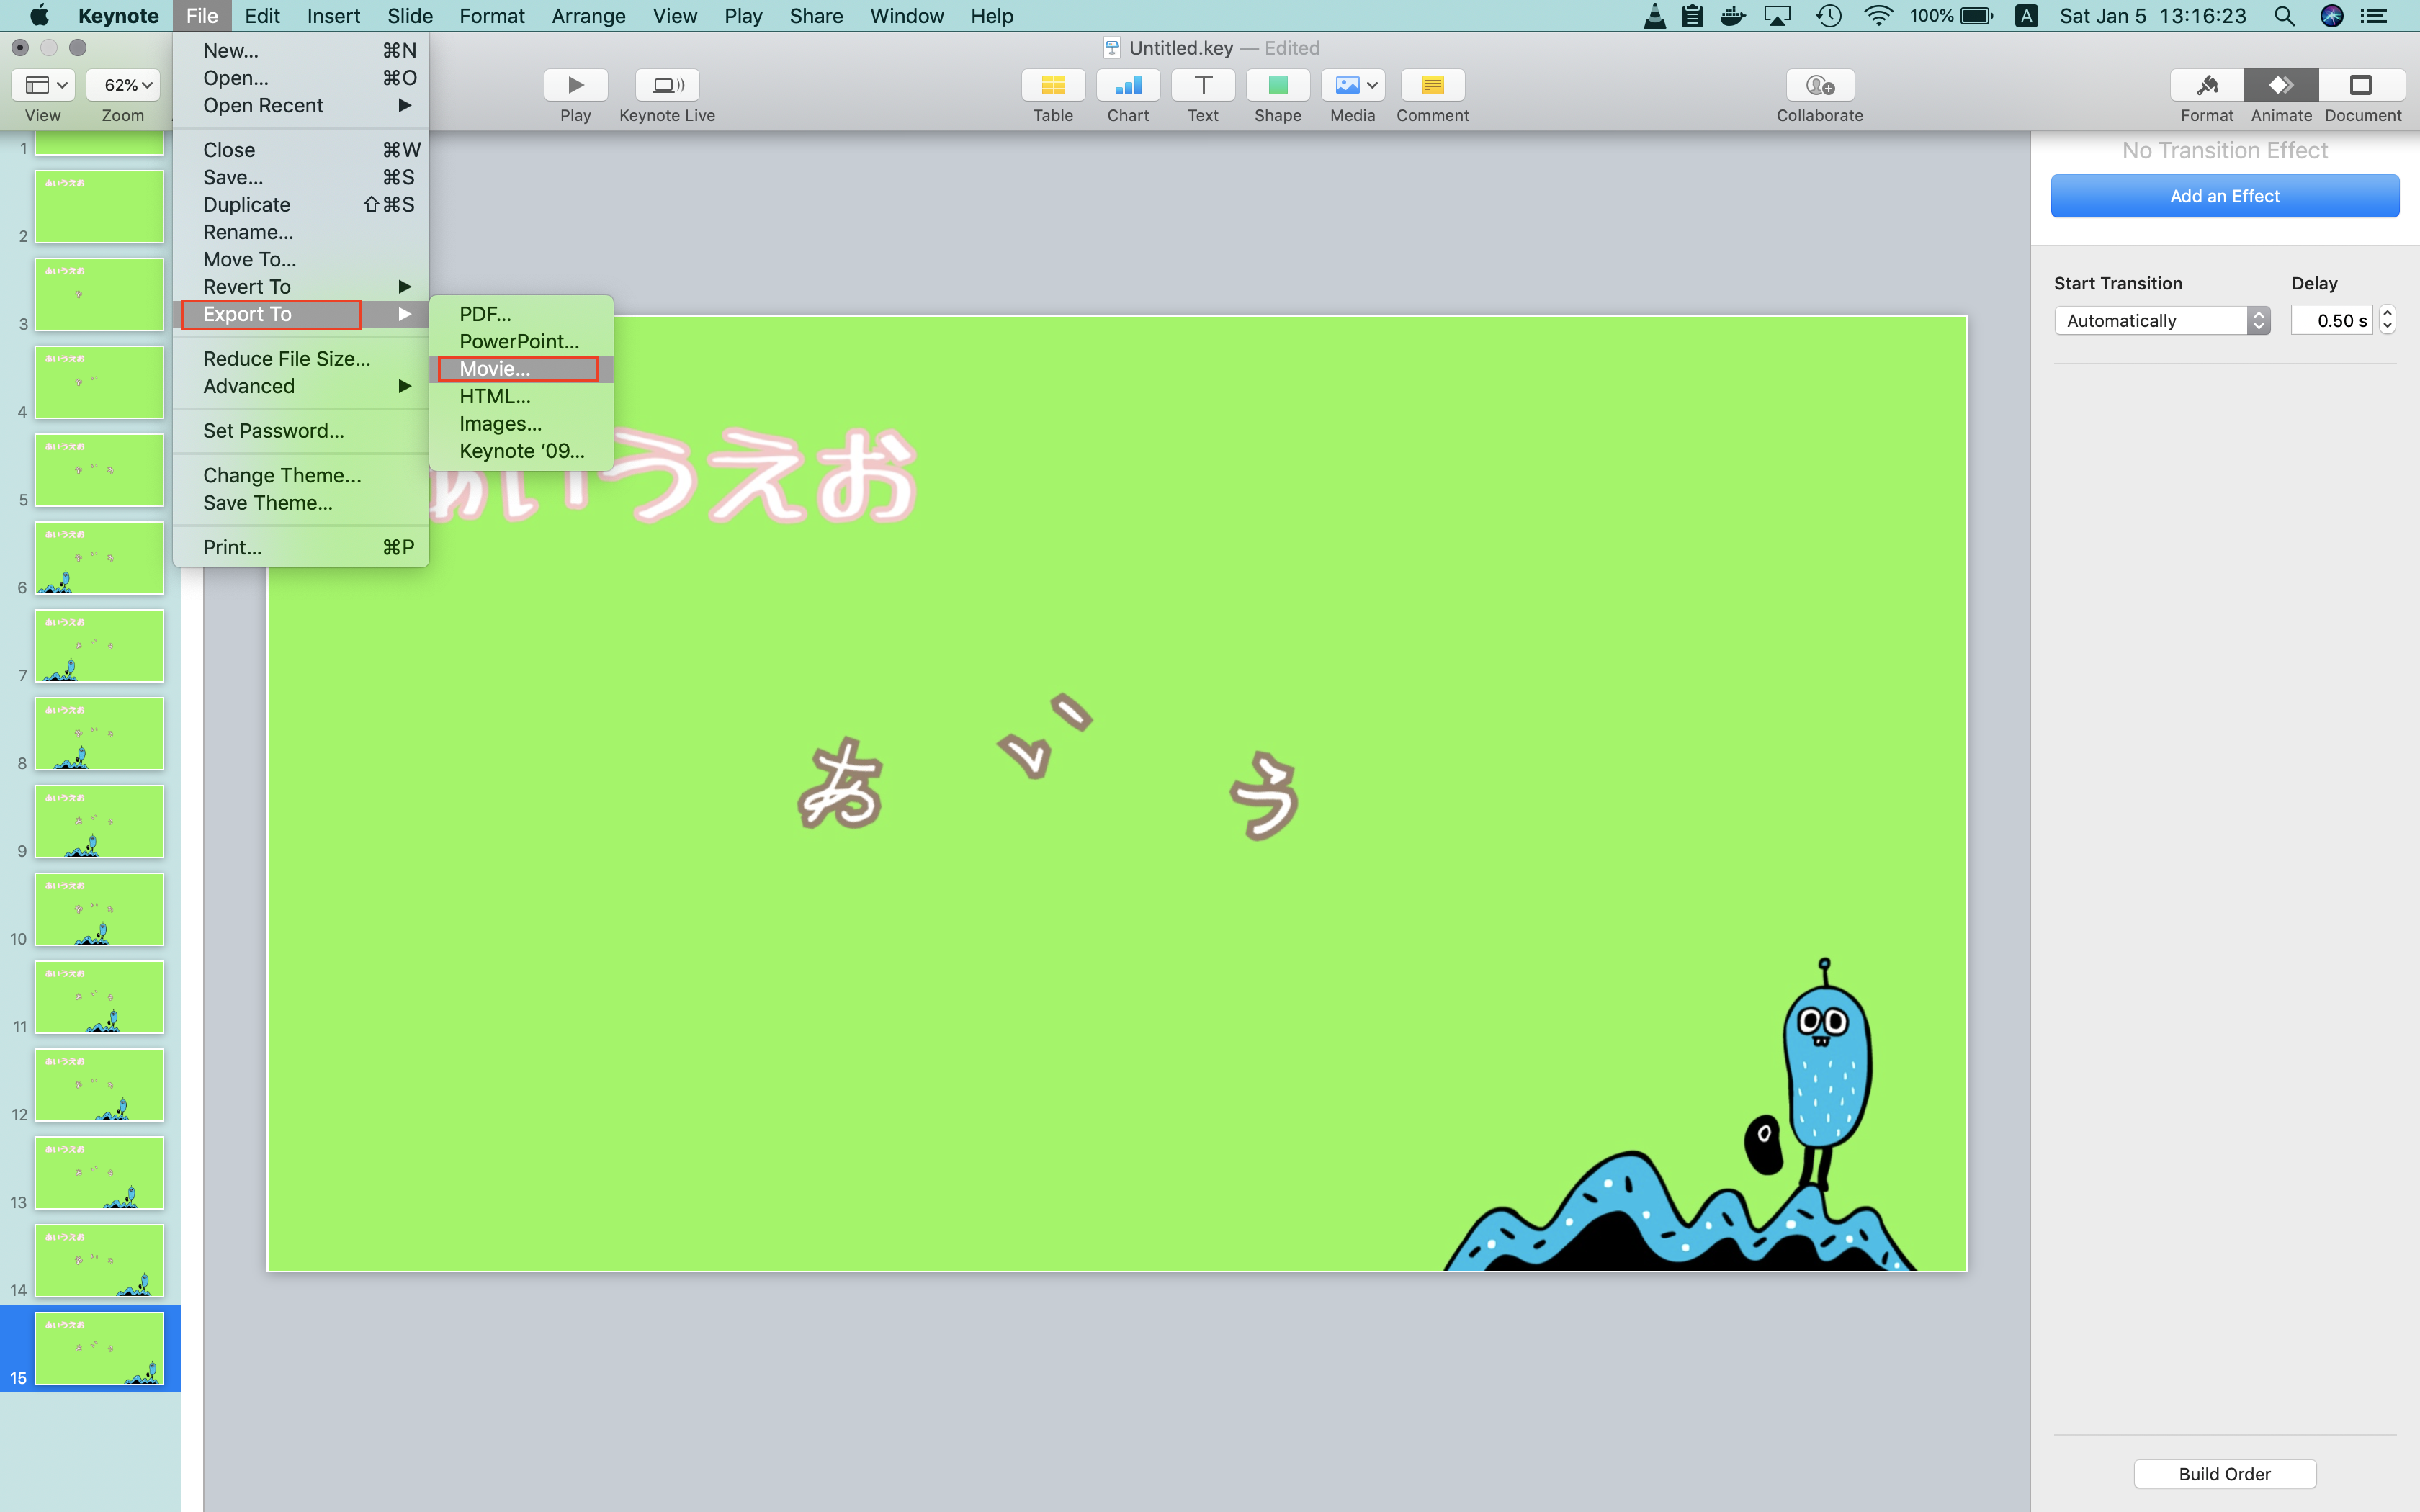
Task: Click the Add an Effect button
Action: [2224, 196]
